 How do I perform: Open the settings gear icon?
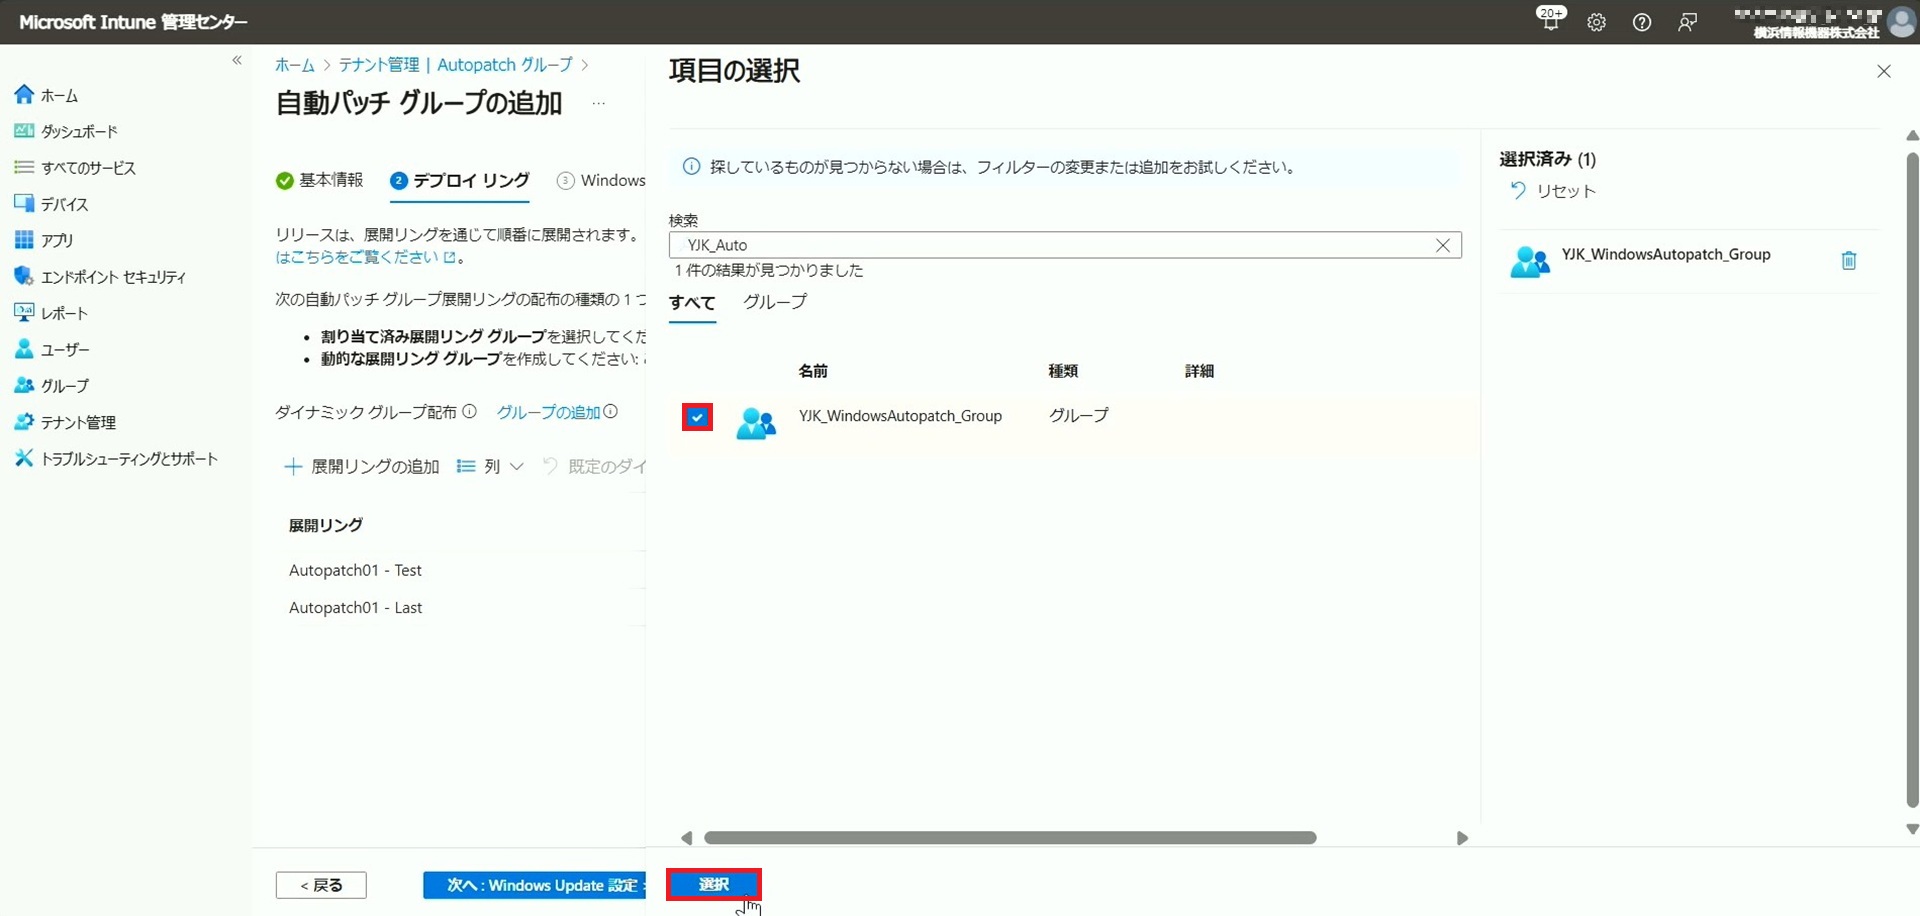(1596, 22)
